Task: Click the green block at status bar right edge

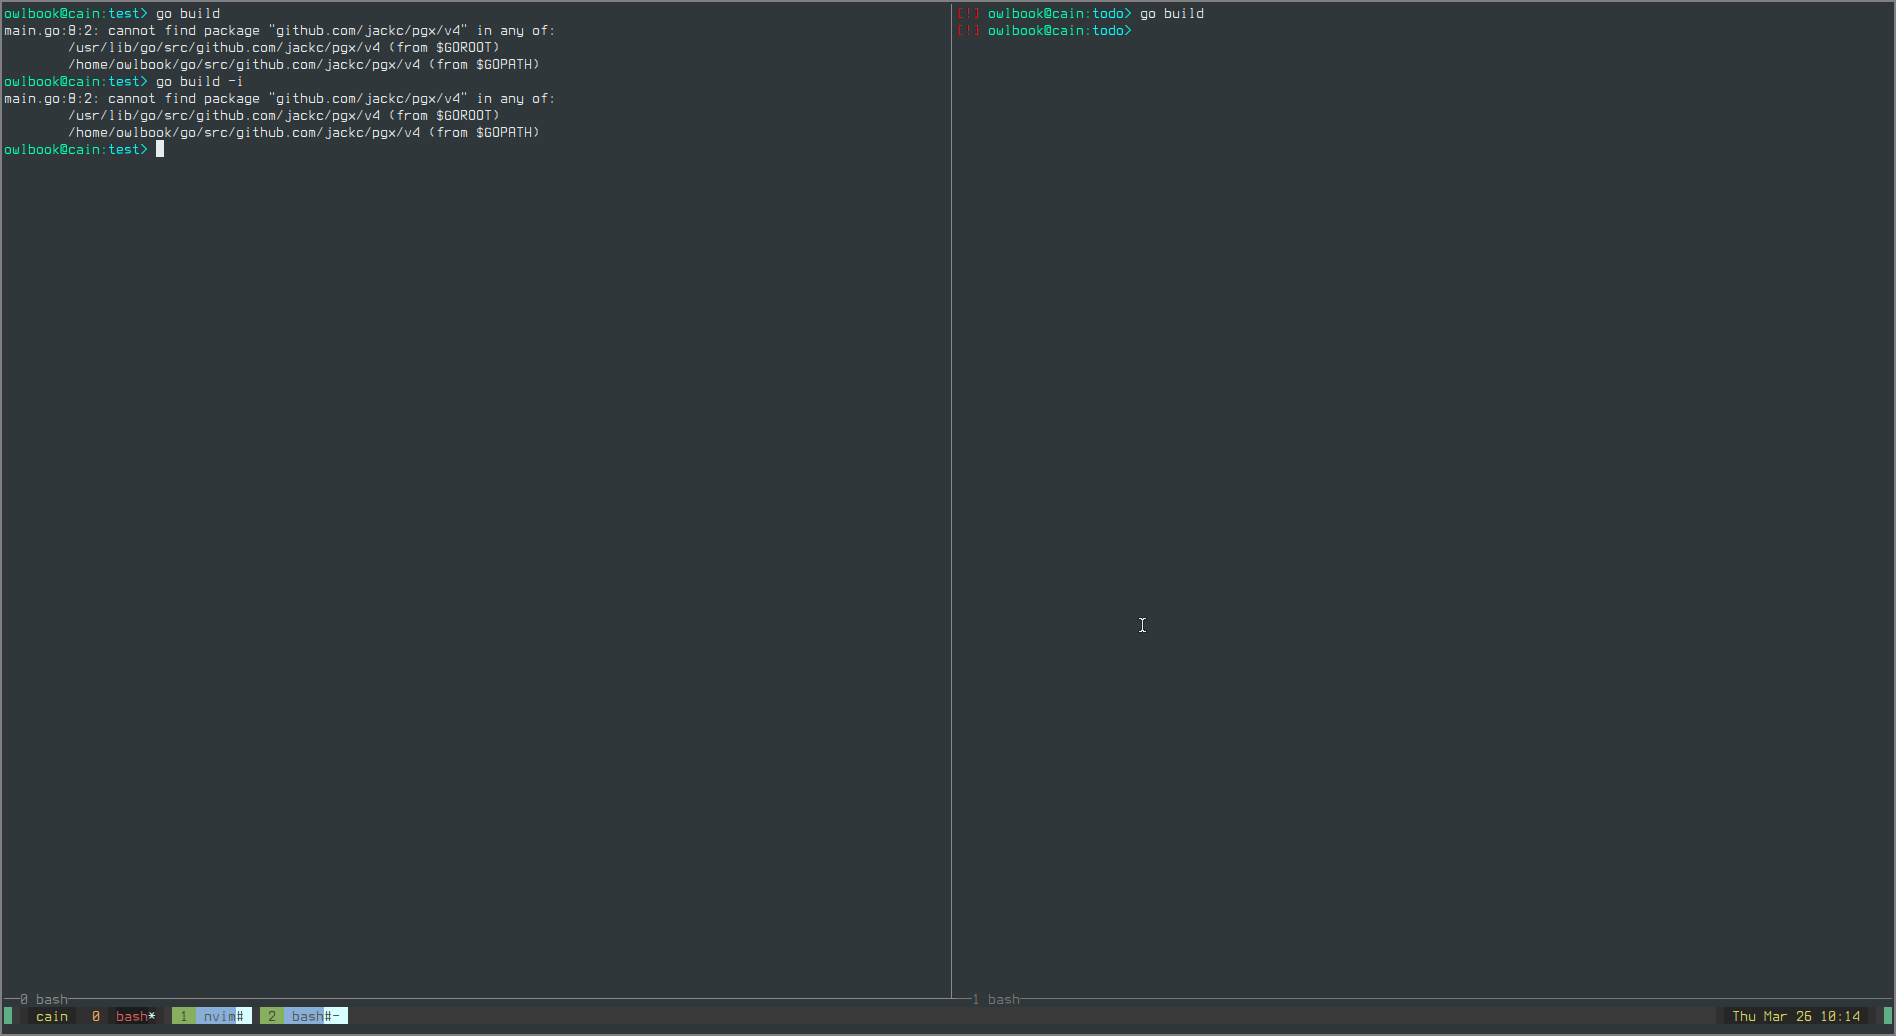Action: tap(1887, 1016)
